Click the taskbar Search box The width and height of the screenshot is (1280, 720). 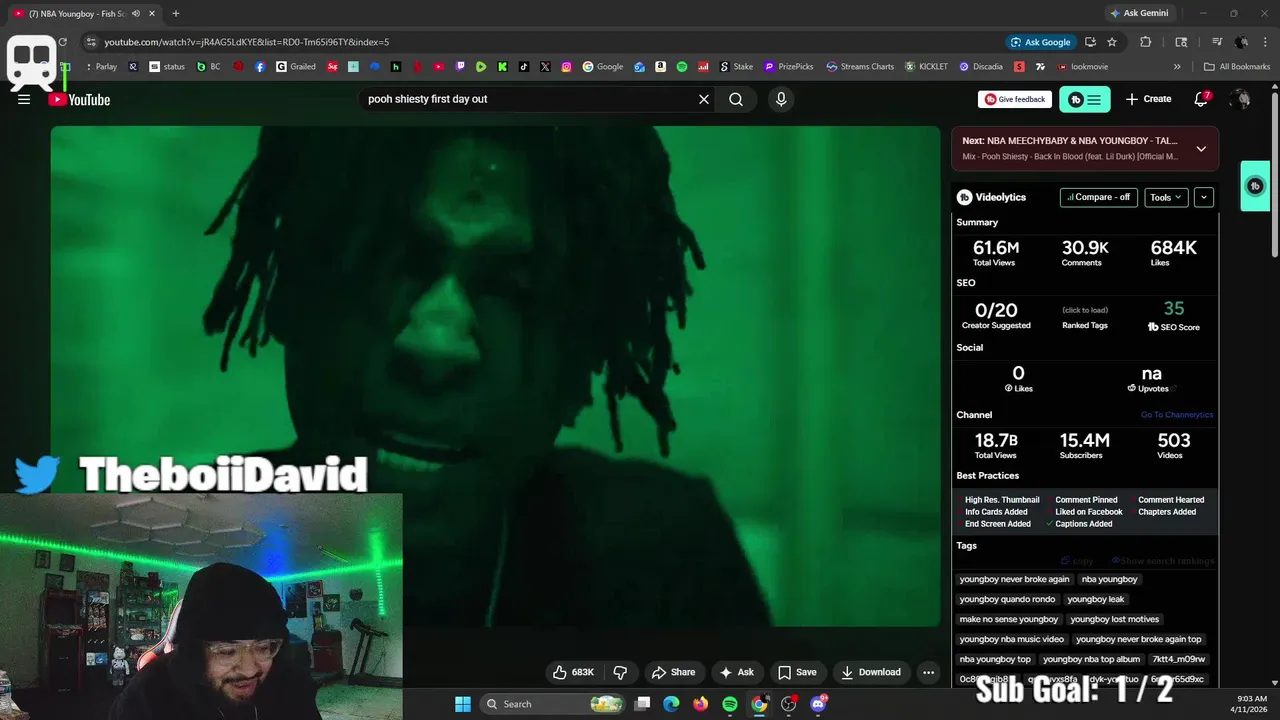(552, 704)
